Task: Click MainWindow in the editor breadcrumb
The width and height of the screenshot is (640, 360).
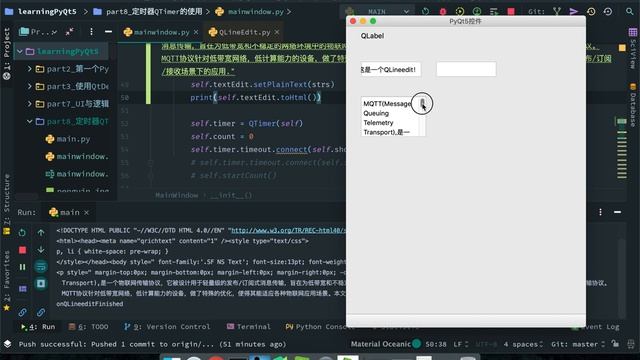Action: (176, 195)
